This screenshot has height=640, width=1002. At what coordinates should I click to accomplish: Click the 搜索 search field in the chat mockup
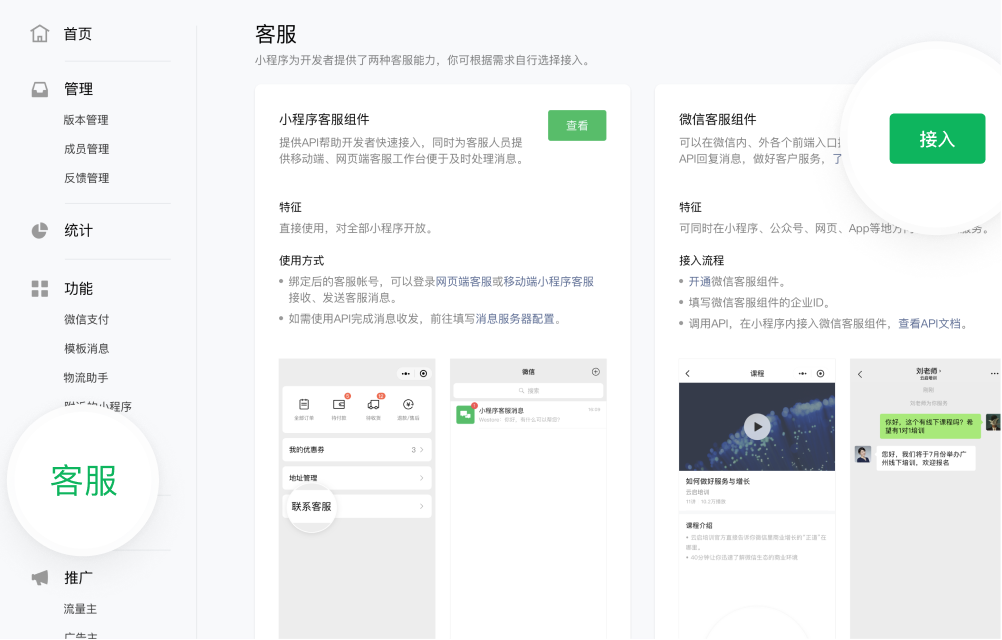528,390
